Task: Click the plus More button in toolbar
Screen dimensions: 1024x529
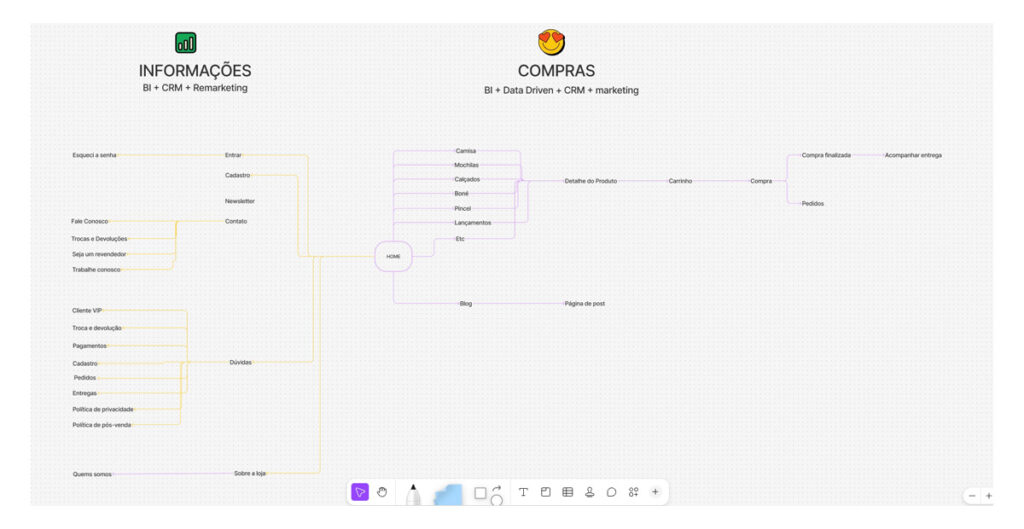Action: click(655, 492)
